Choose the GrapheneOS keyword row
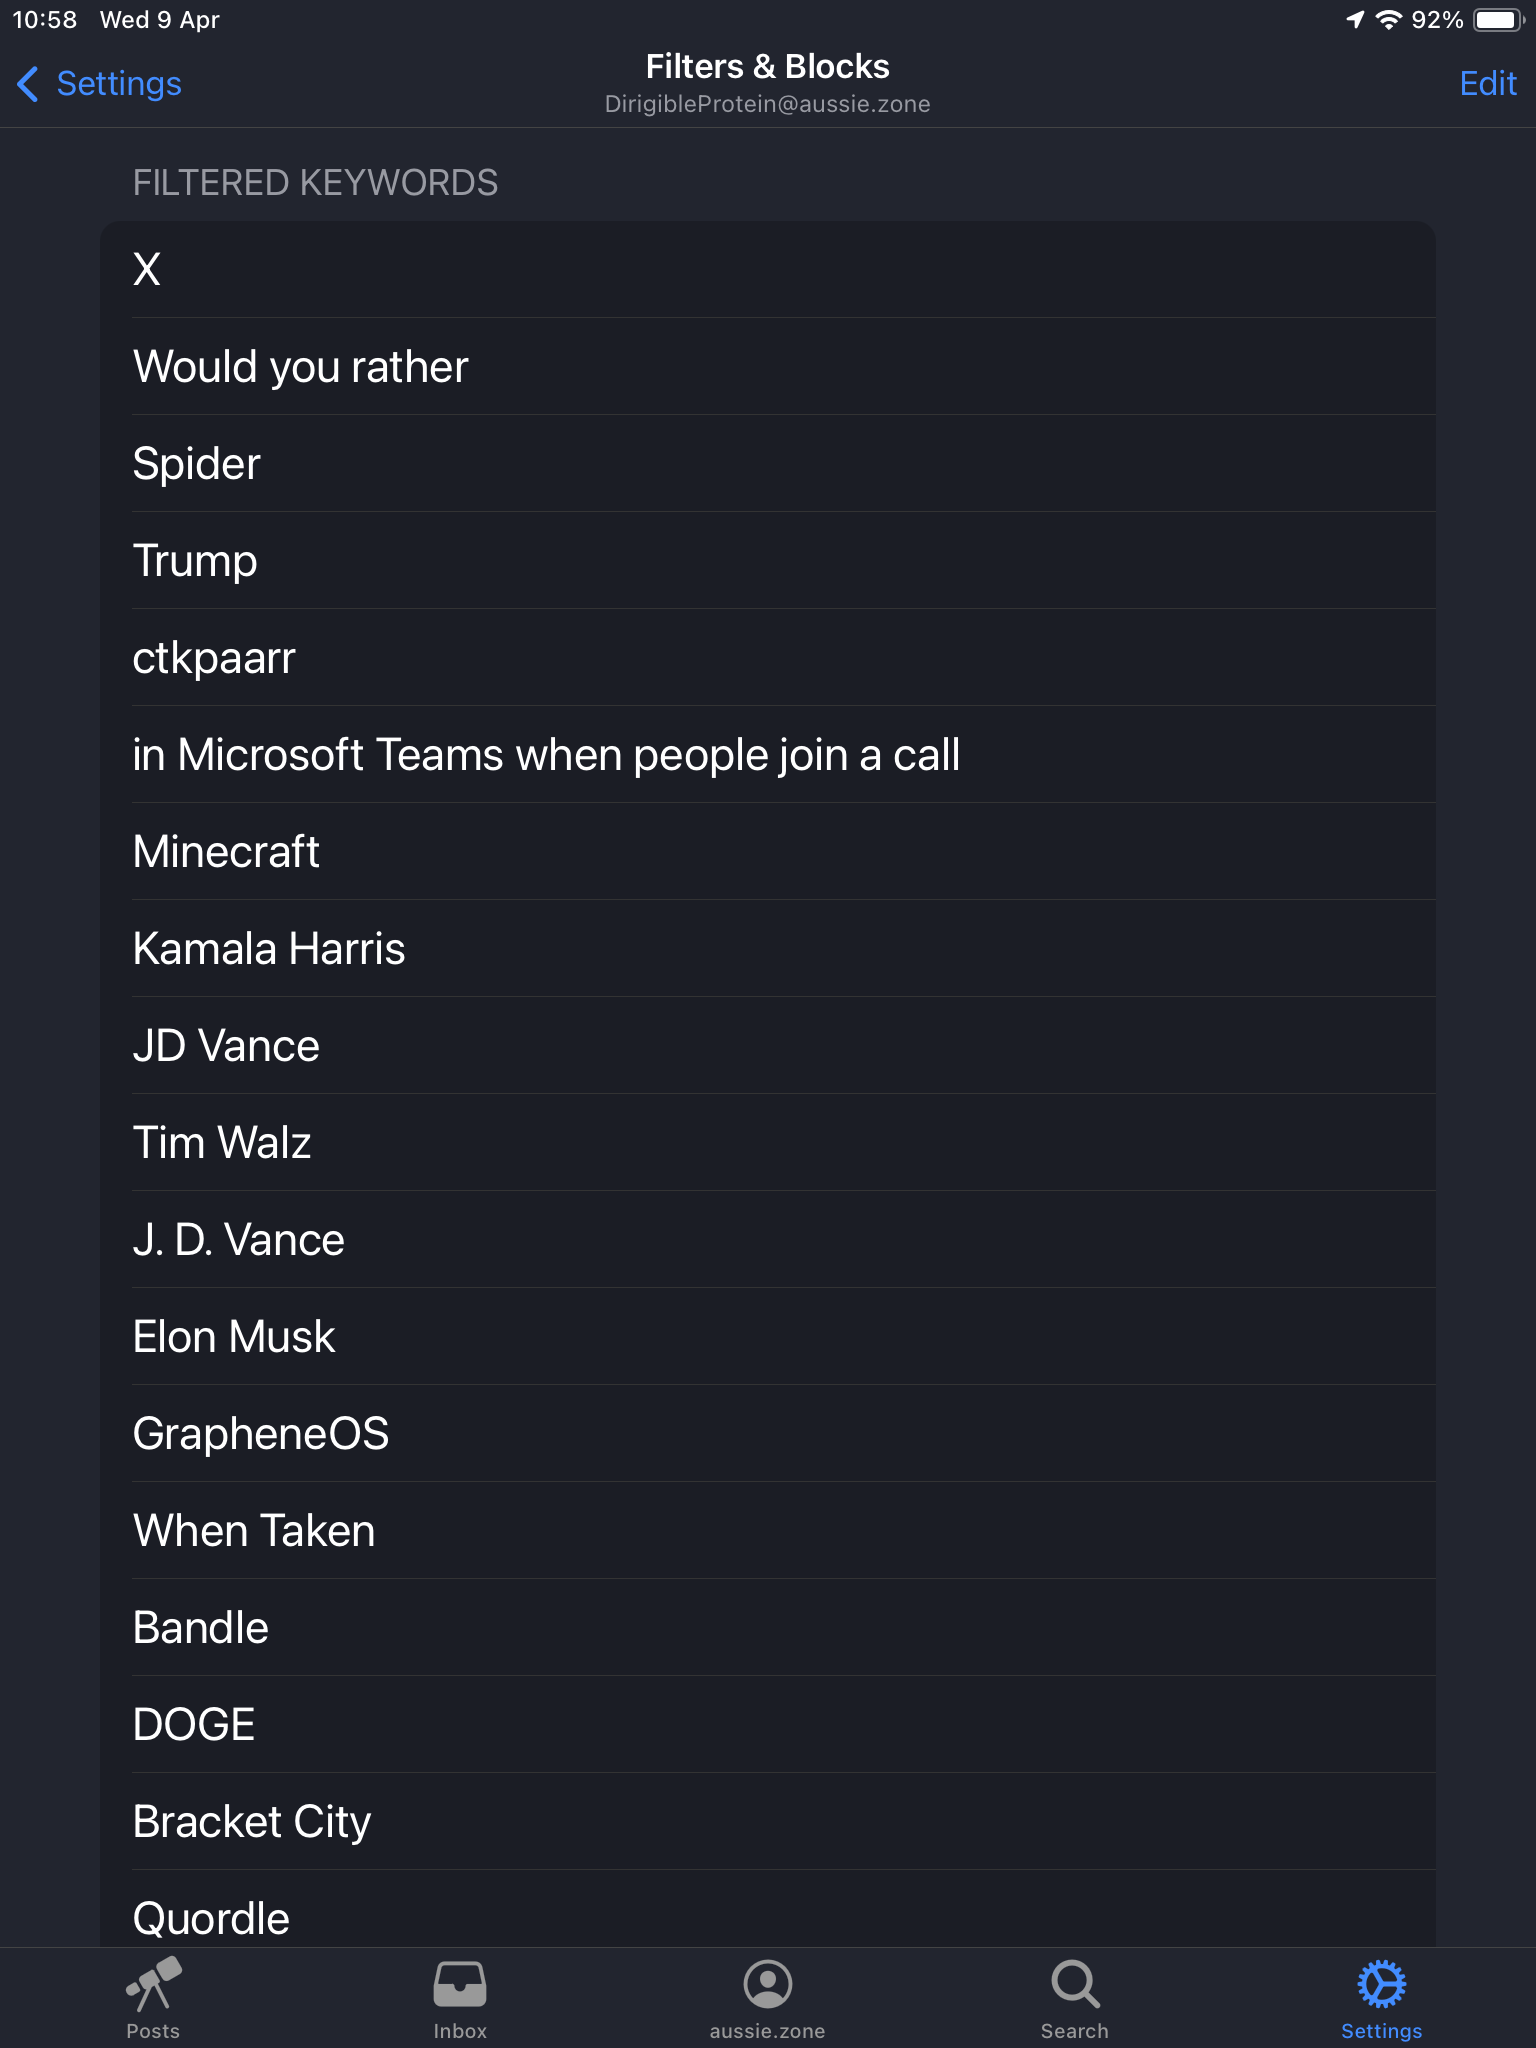 768,1434
